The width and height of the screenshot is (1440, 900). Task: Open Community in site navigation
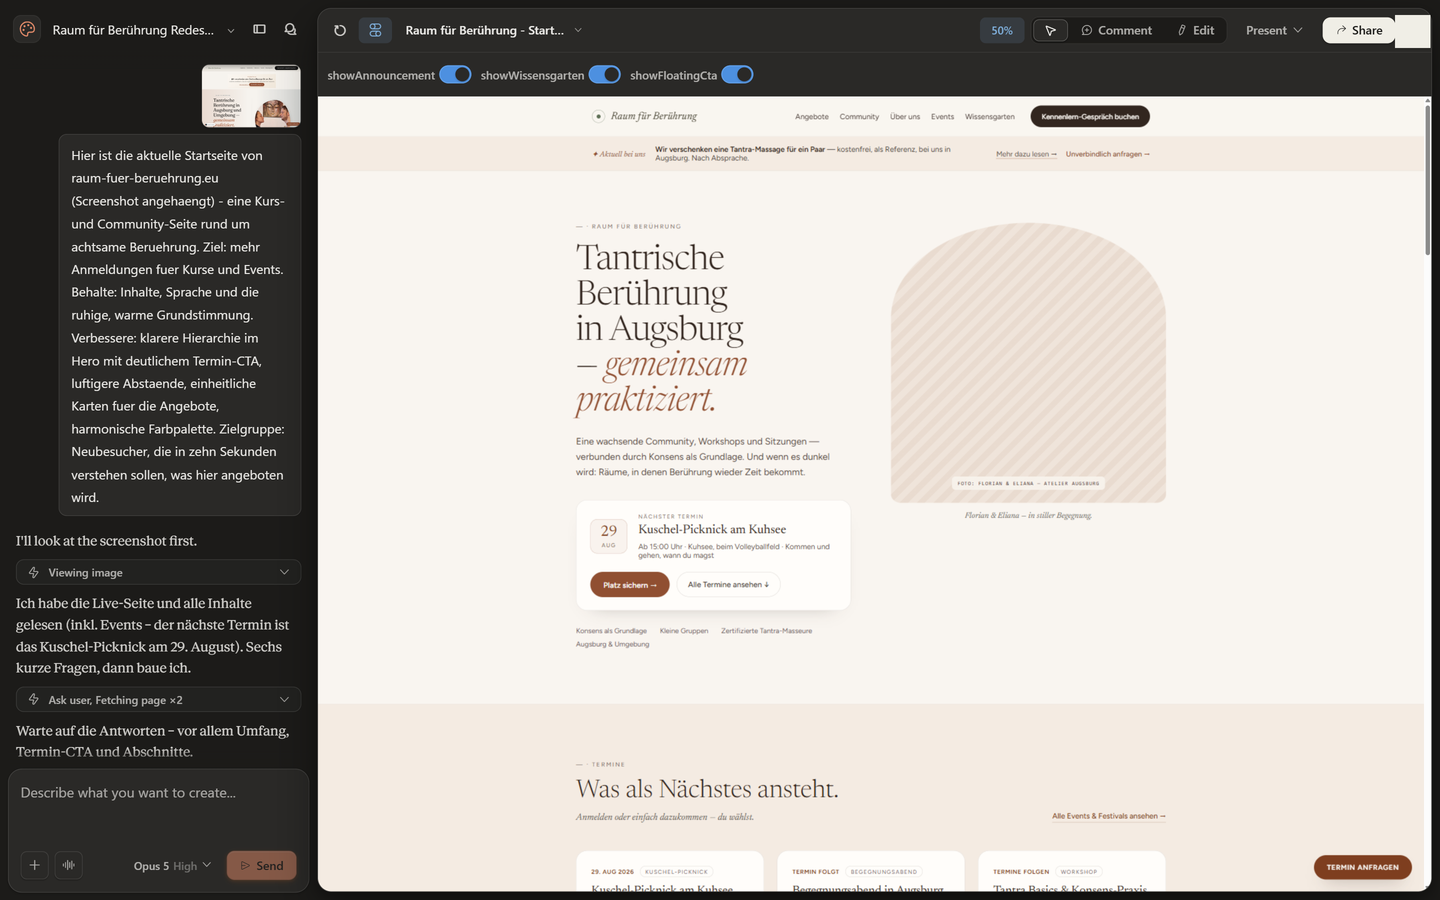coord(859,117)
